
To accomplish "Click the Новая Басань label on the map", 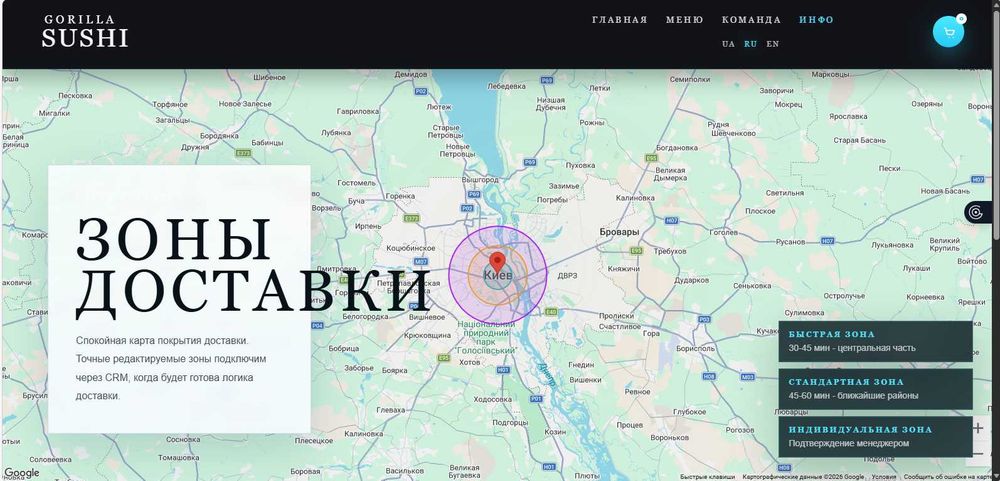I will [945, 191].
